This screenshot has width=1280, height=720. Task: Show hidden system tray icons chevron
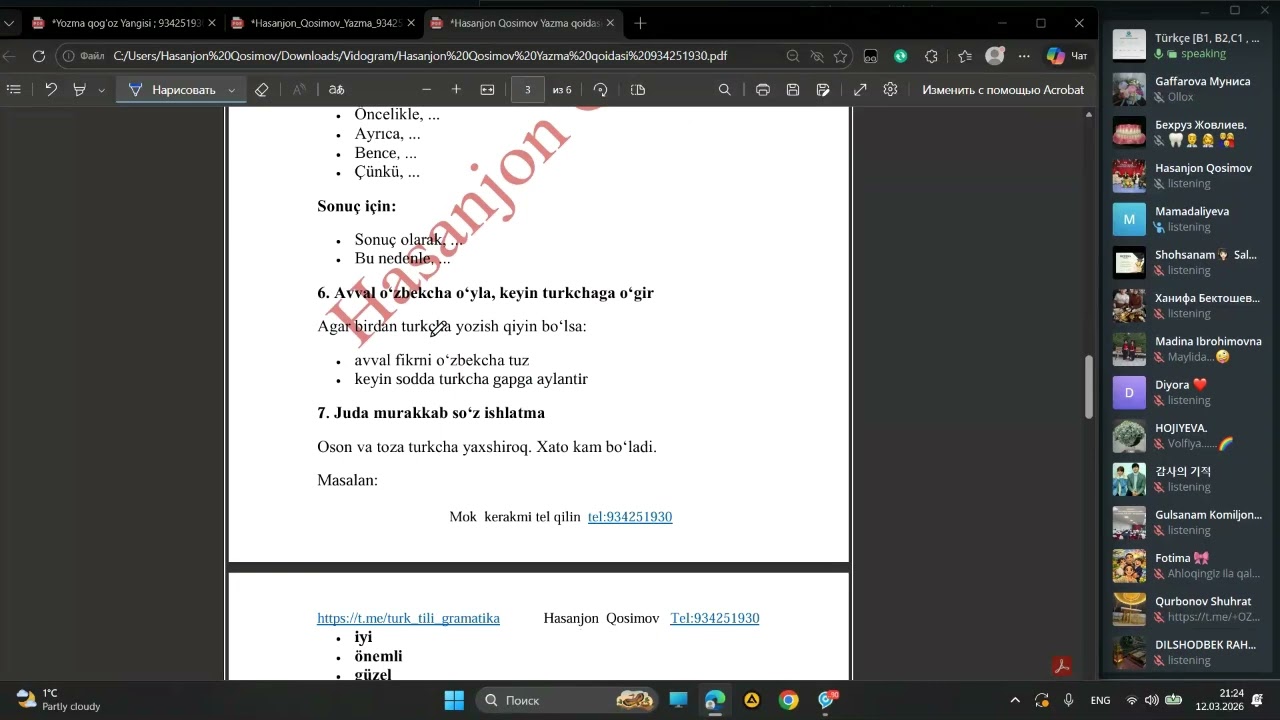pos(1015,700)
